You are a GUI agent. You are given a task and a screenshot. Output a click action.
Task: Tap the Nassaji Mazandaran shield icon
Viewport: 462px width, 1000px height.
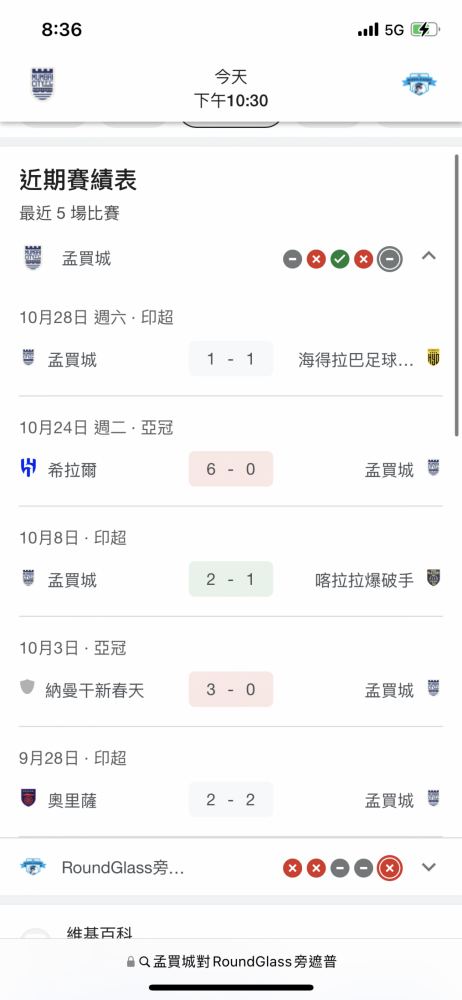click(27, 688)
